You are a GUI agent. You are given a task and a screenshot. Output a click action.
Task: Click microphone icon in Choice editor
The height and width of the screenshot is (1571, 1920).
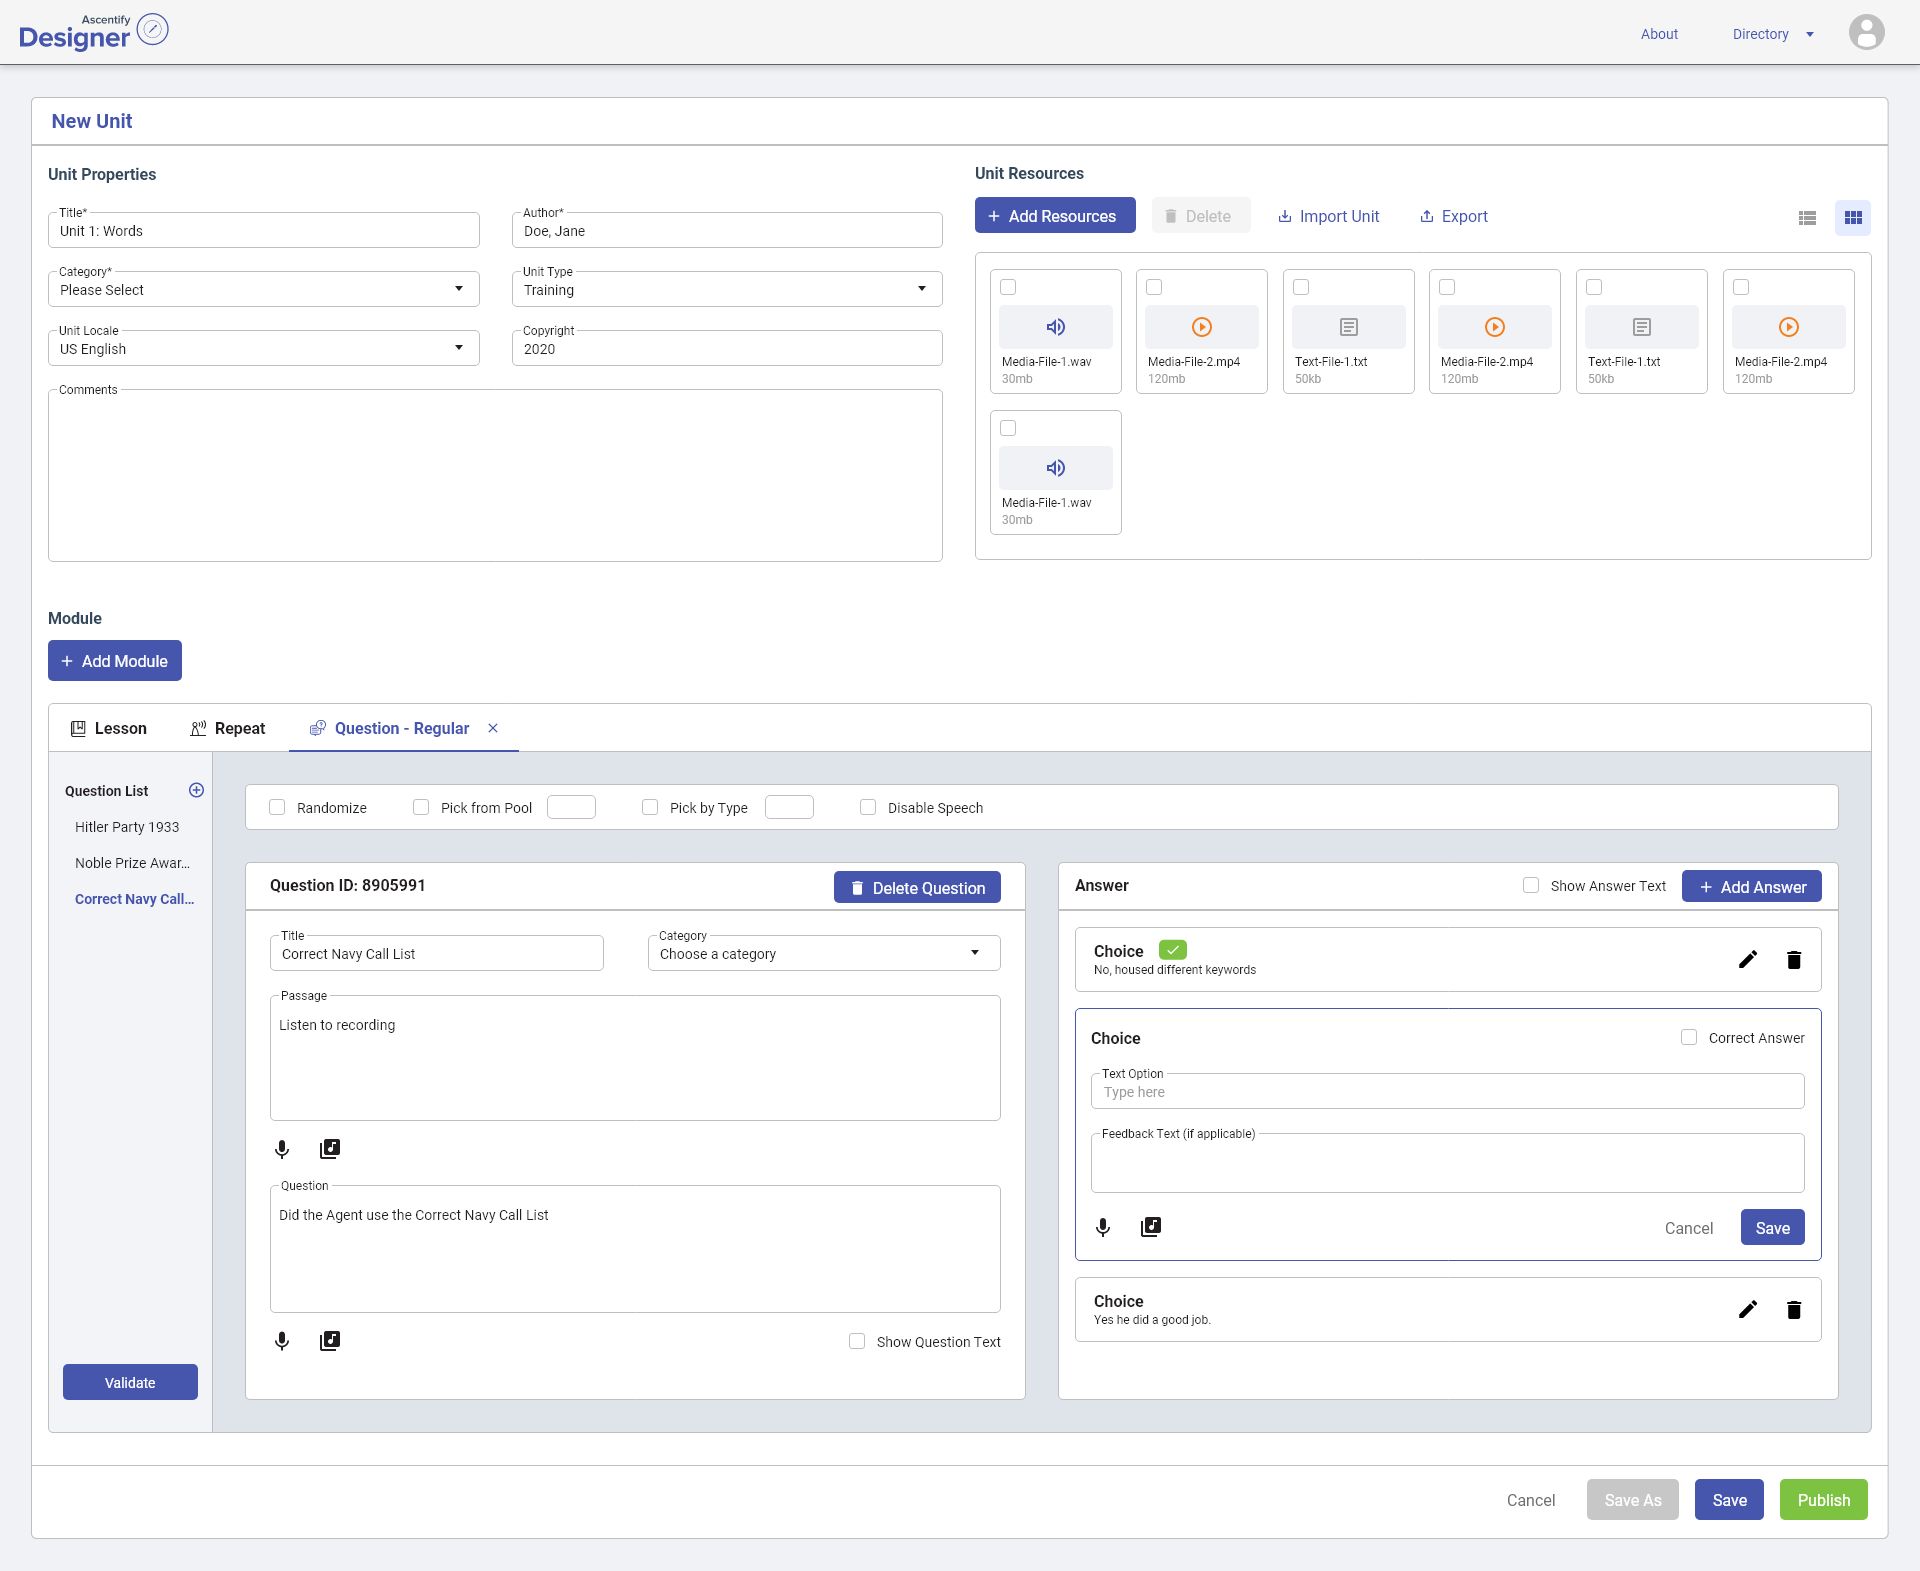(x=1103, y=1227)
